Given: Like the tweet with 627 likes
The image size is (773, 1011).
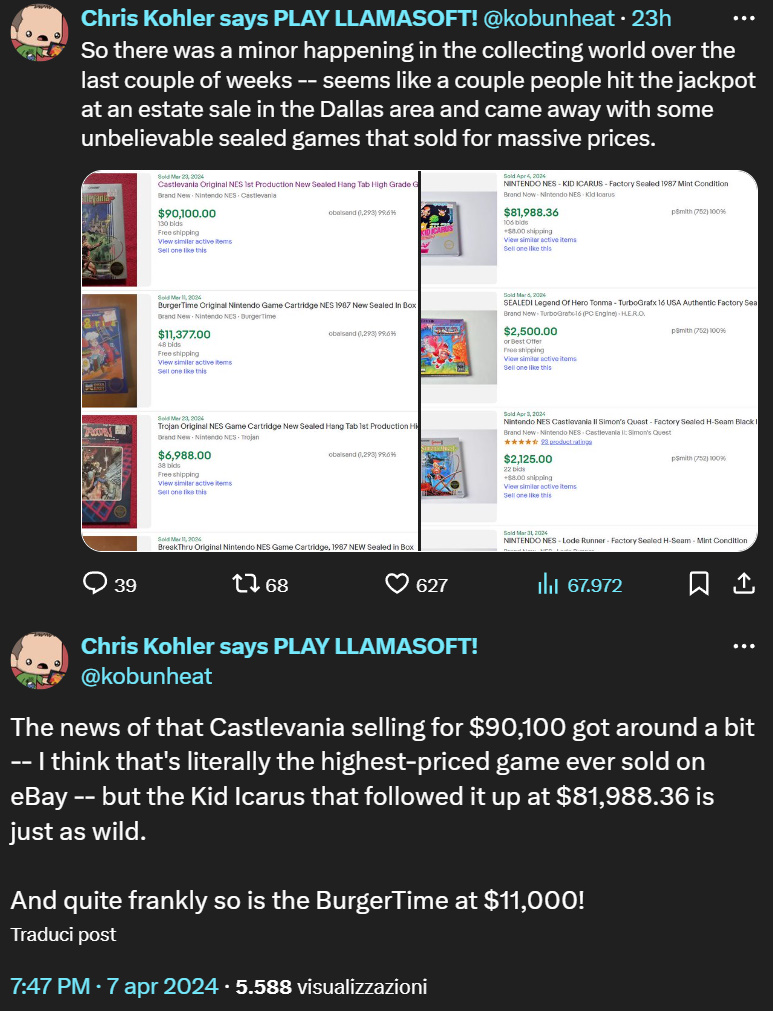Looking at the screenshot, I should (396, 584).
